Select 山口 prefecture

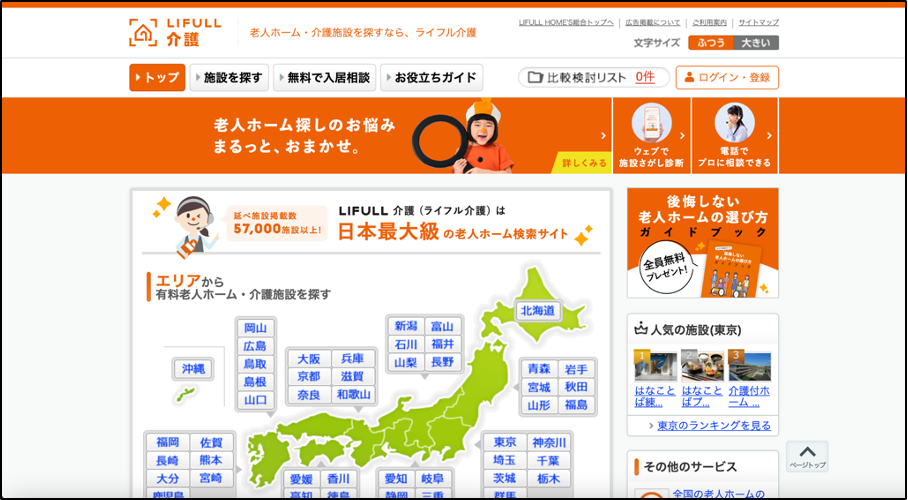255,399
